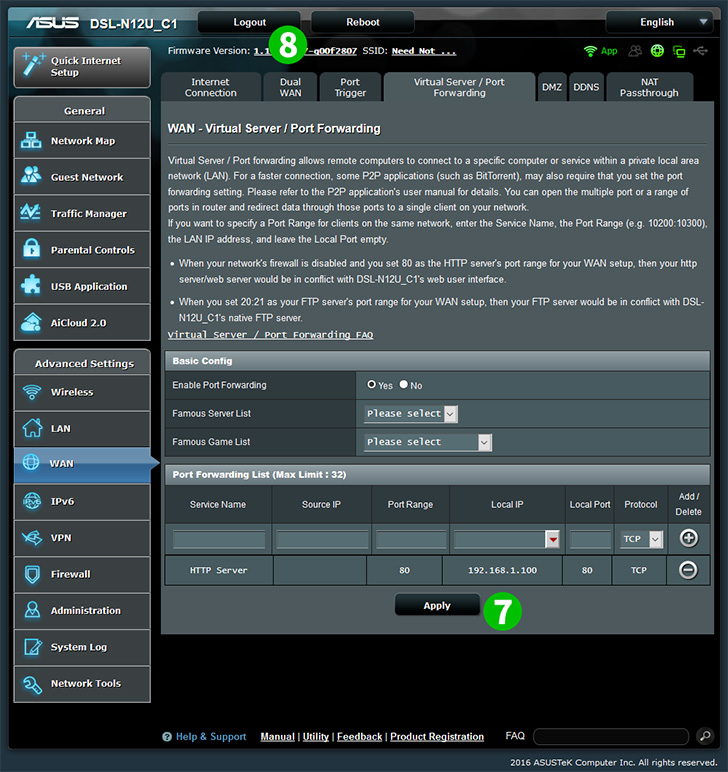Click the Administration user icon
The image size is (728, 772).
tap(32, 610)
